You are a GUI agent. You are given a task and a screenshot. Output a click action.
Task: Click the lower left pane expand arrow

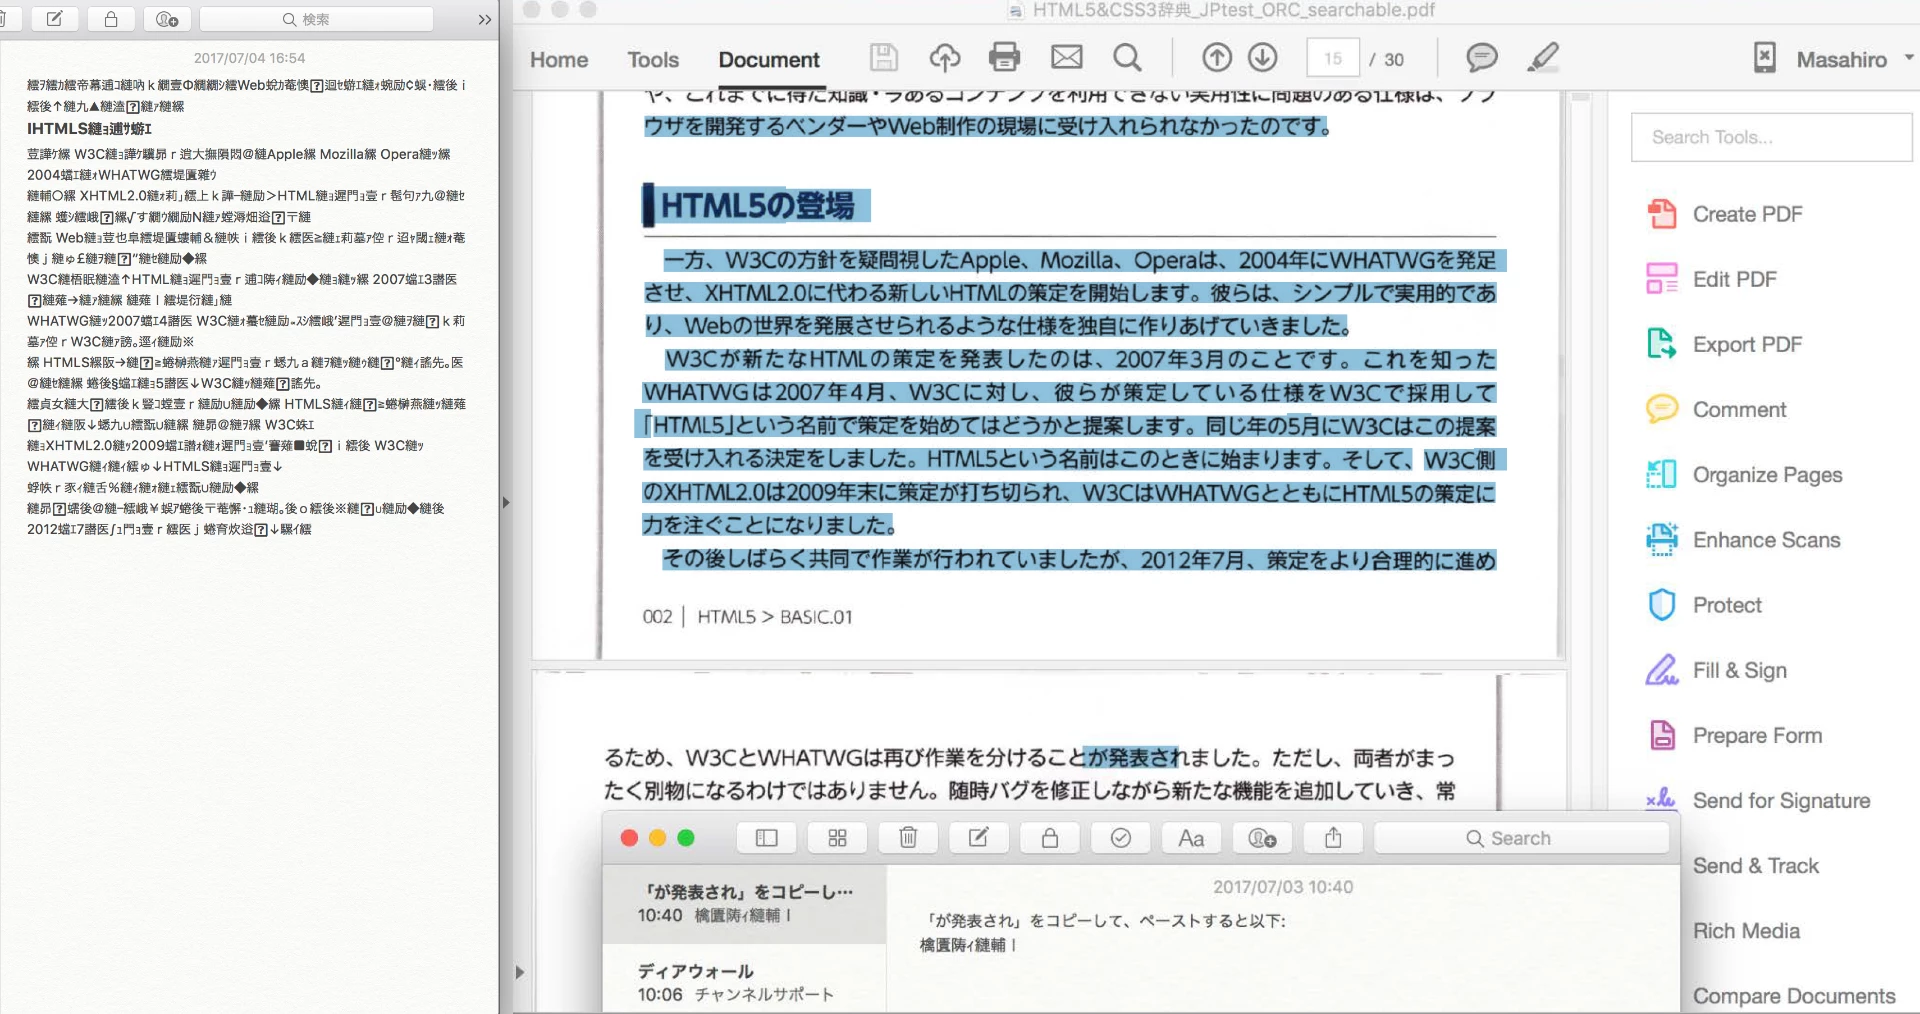tap(519, 972)
